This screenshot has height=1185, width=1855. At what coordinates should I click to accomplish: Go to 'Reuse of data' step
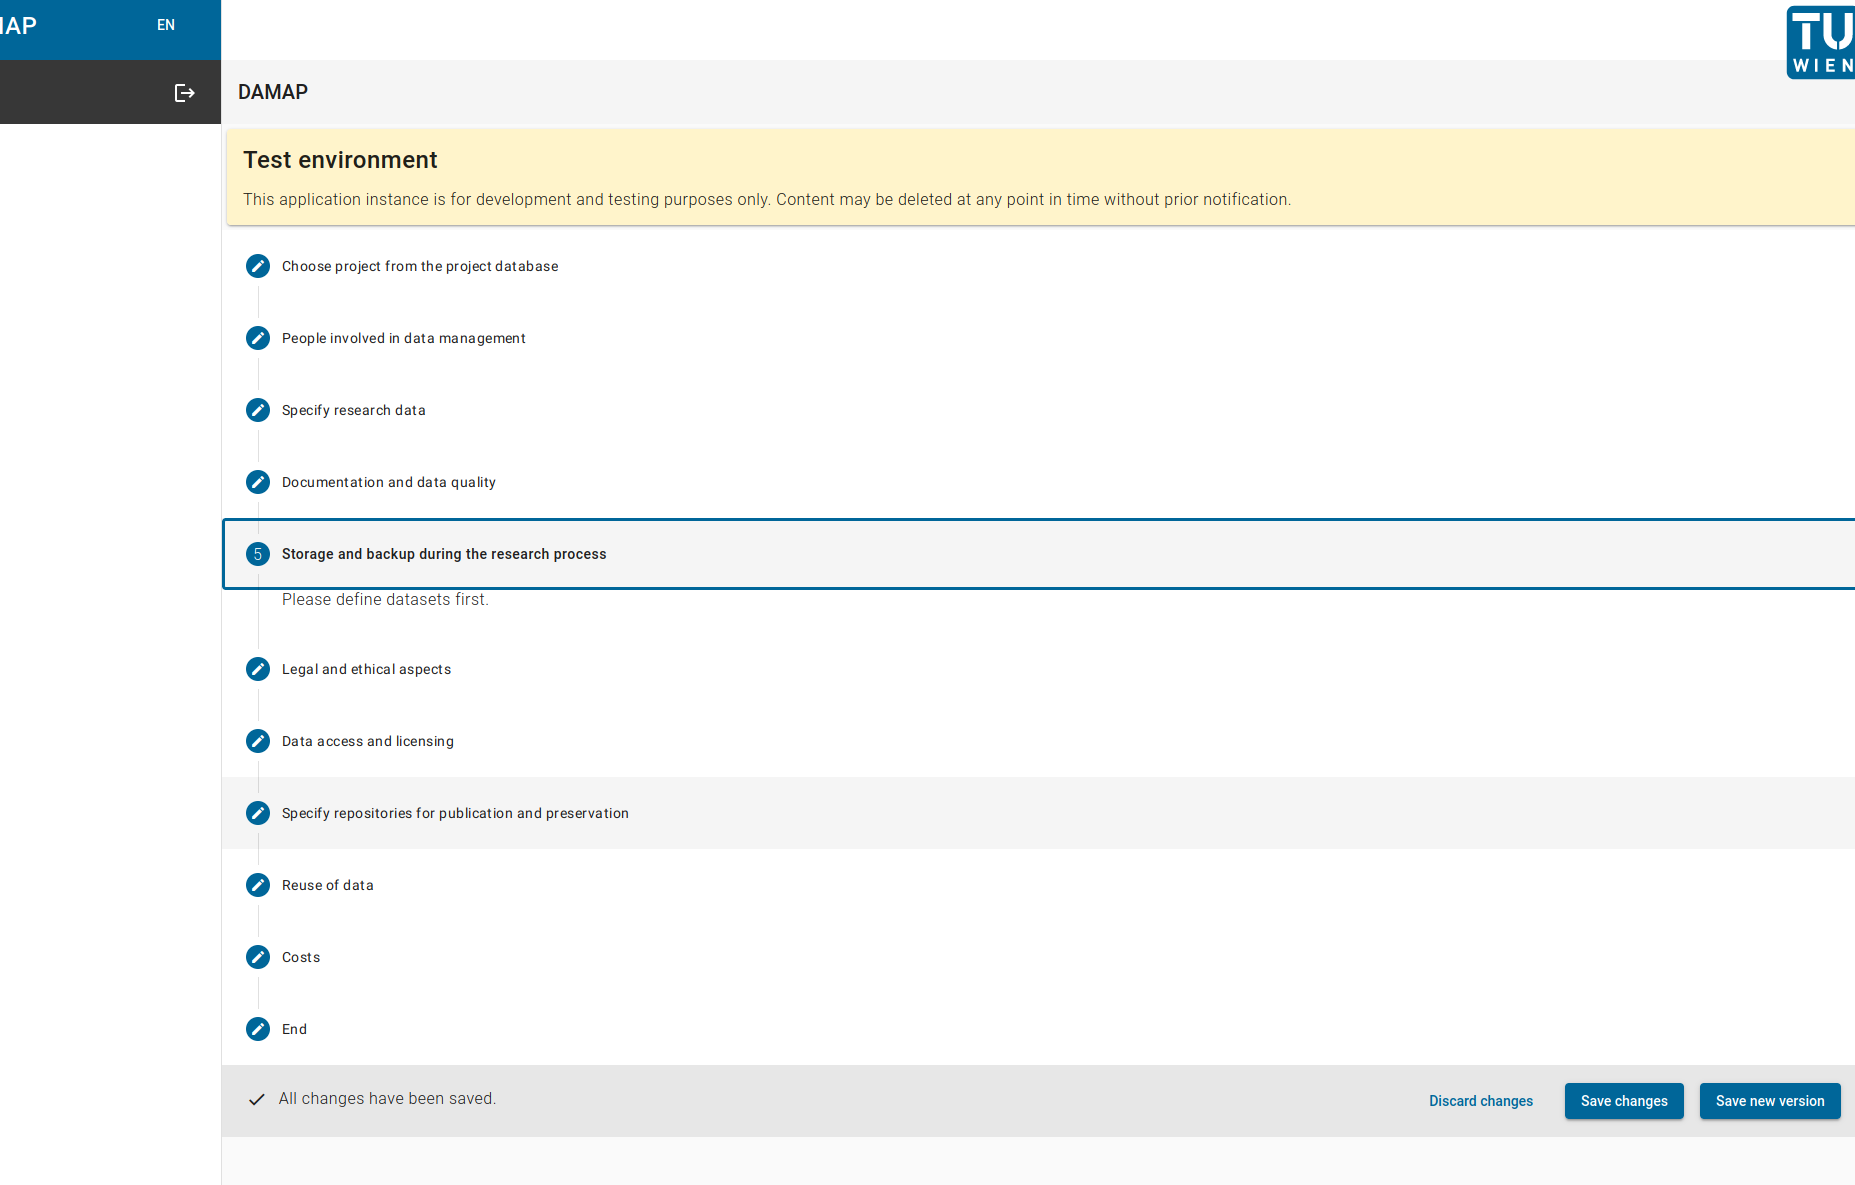[x=328, y=885]
